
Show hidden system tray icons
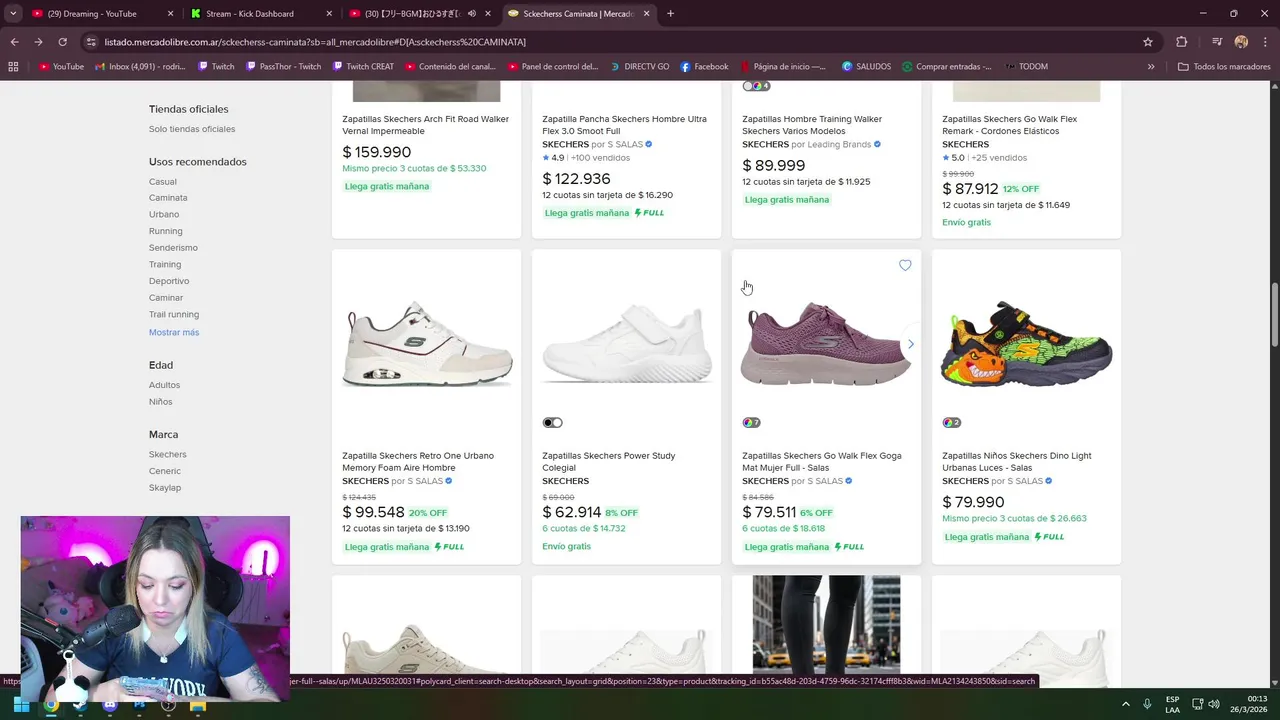1125,704
